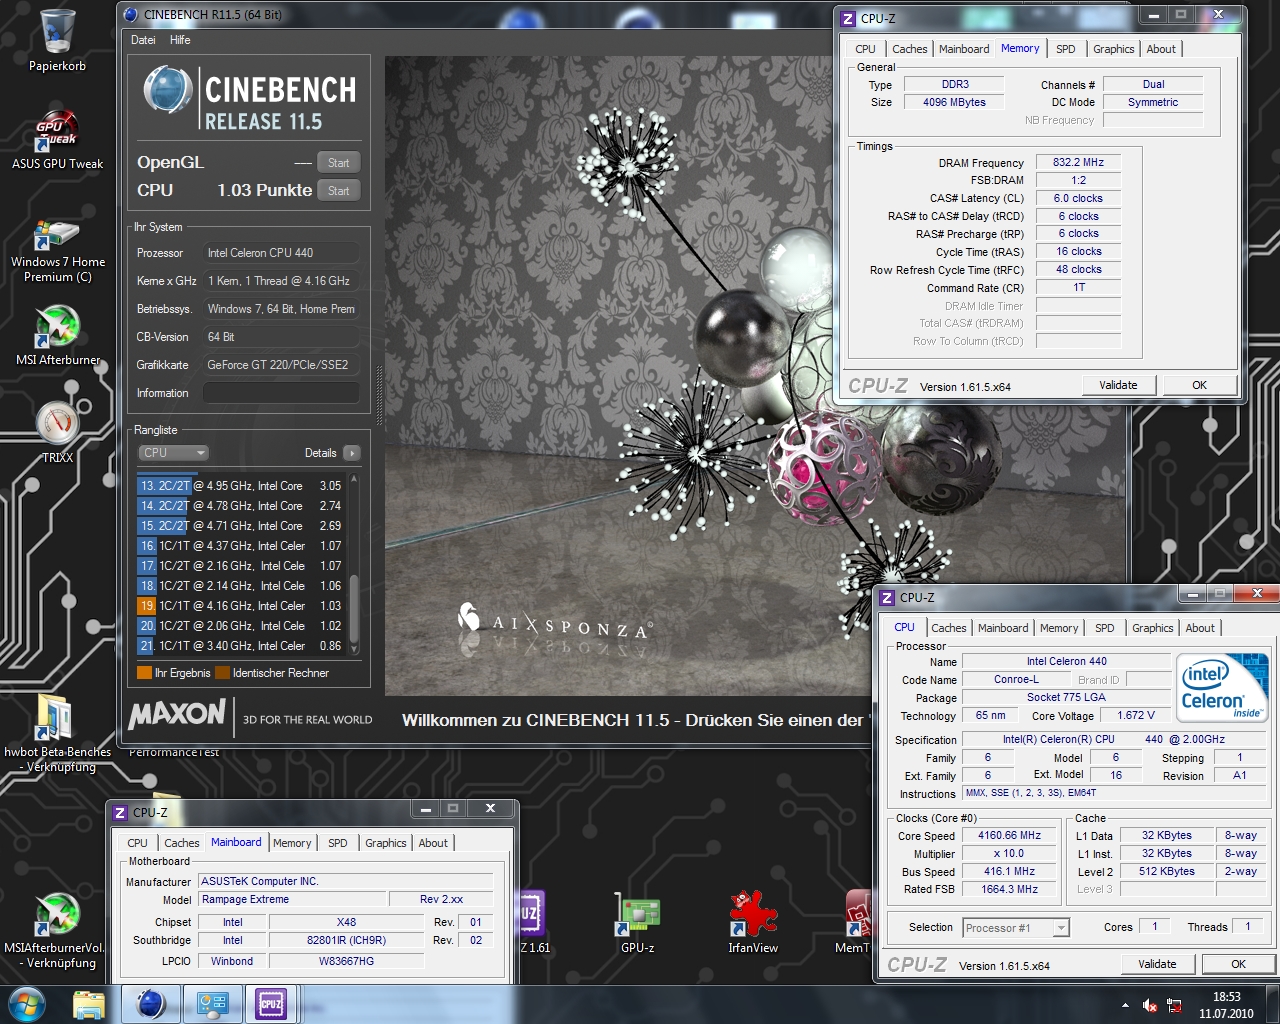Switch to CPU-Z taskbar button

click(x=271, y=1004)
